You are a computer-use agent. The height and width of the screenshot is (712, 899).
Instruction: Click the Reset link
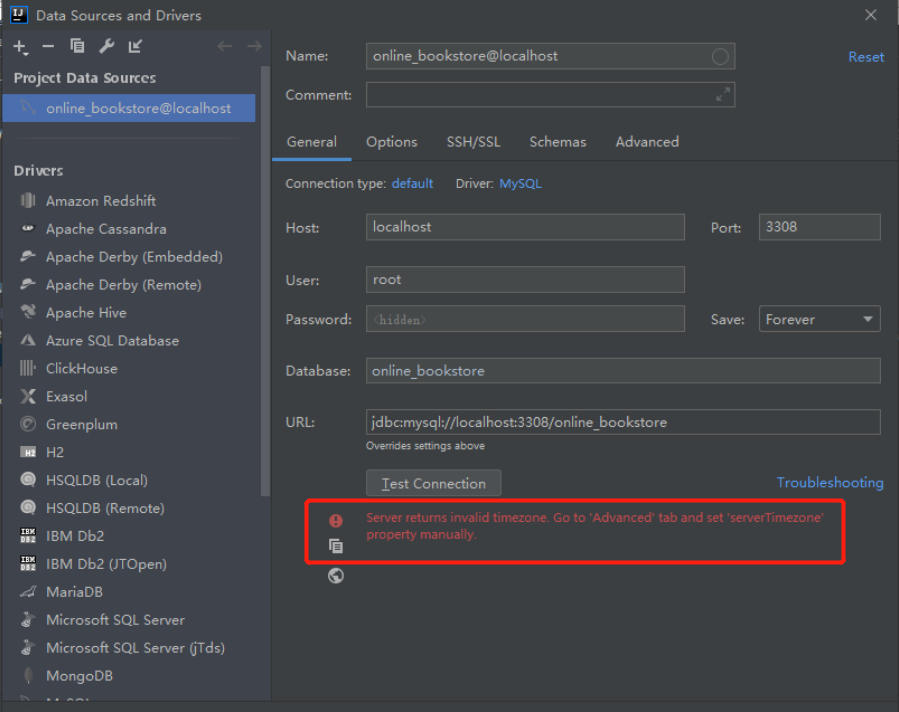coord(866,57)
